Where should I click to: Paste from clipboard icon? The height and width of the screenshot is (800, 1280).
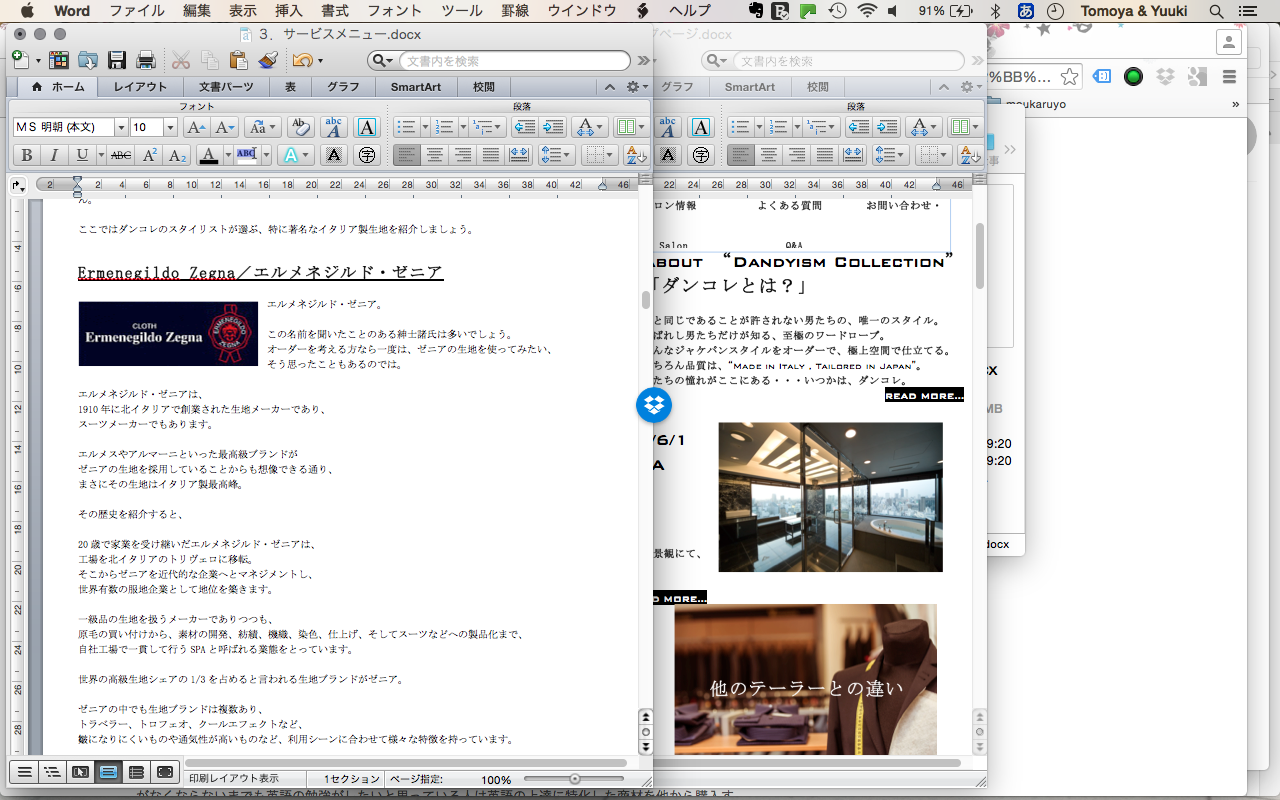[x=238, y=60]
